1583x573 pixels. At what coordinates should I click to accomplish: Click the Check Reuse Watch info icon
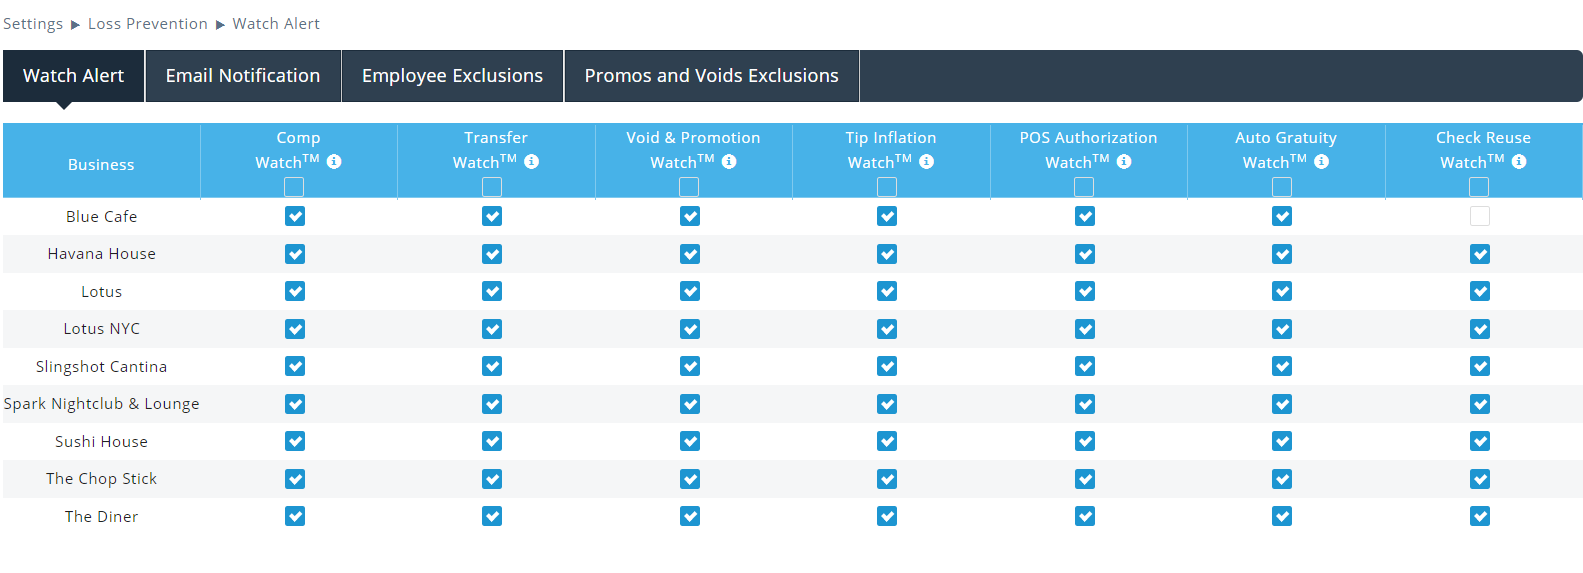tap(1519, 161)
